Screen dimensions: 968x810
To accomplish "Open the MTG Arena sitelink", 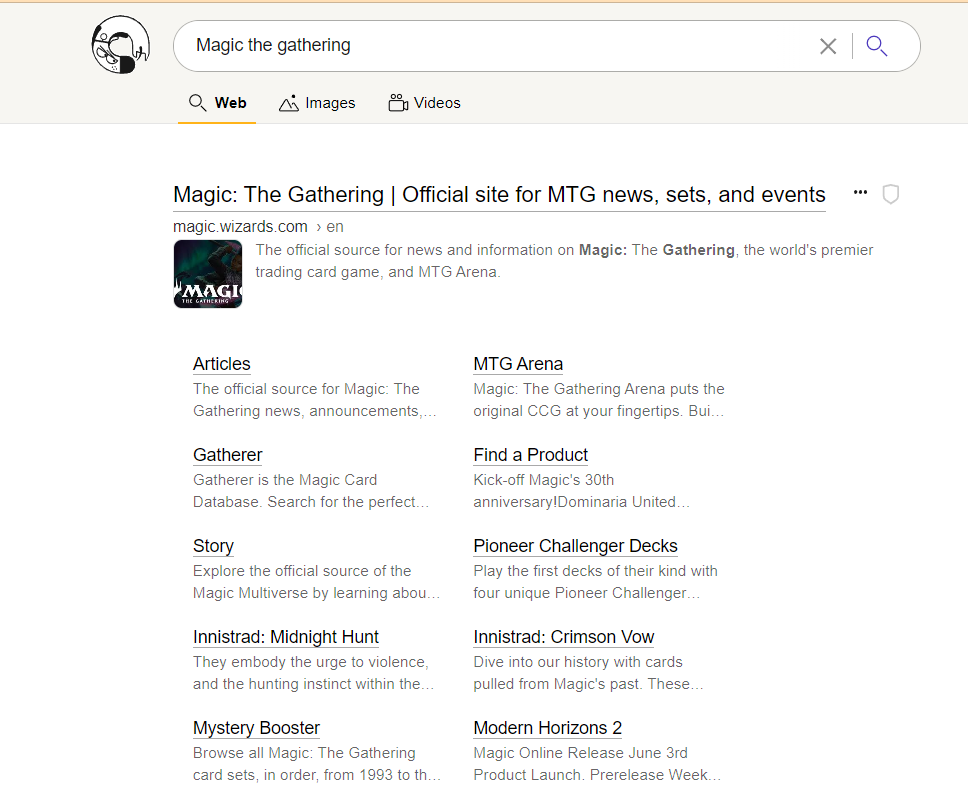I will pos(518,364).
